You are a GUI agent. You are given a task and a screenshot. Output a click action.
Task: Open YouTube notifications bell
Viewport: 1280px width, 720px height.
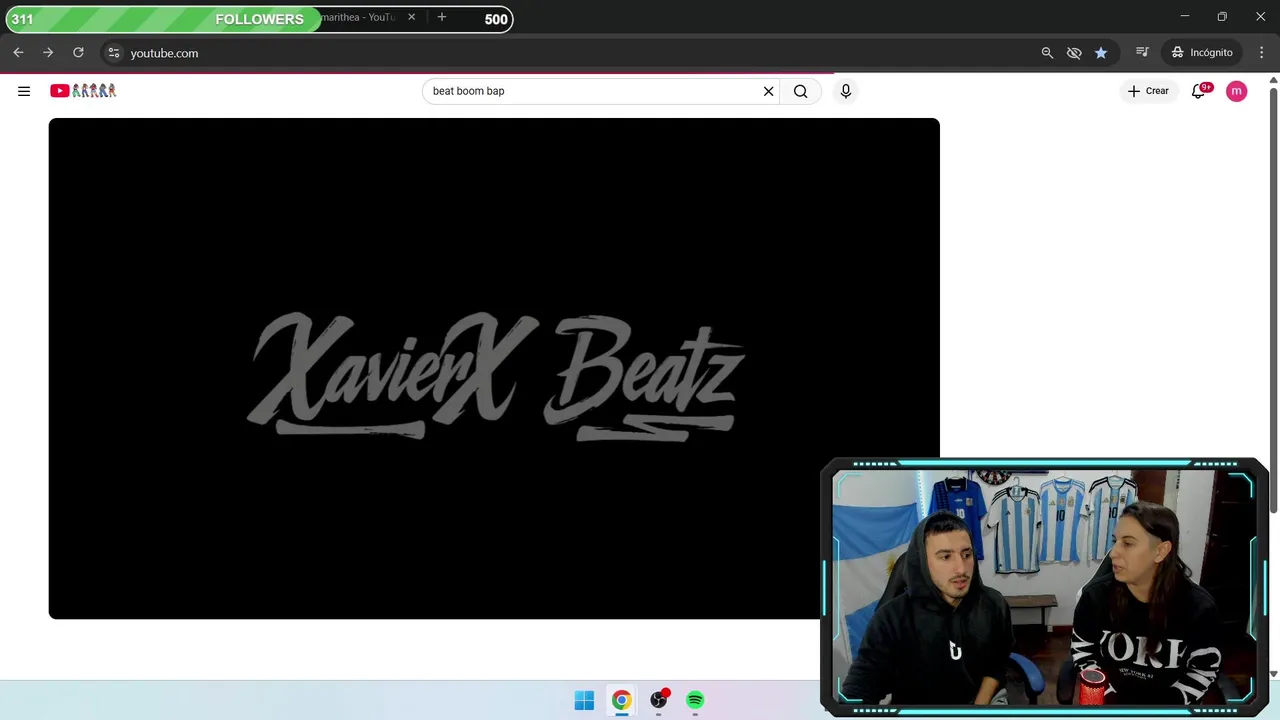coord(1199,91)
